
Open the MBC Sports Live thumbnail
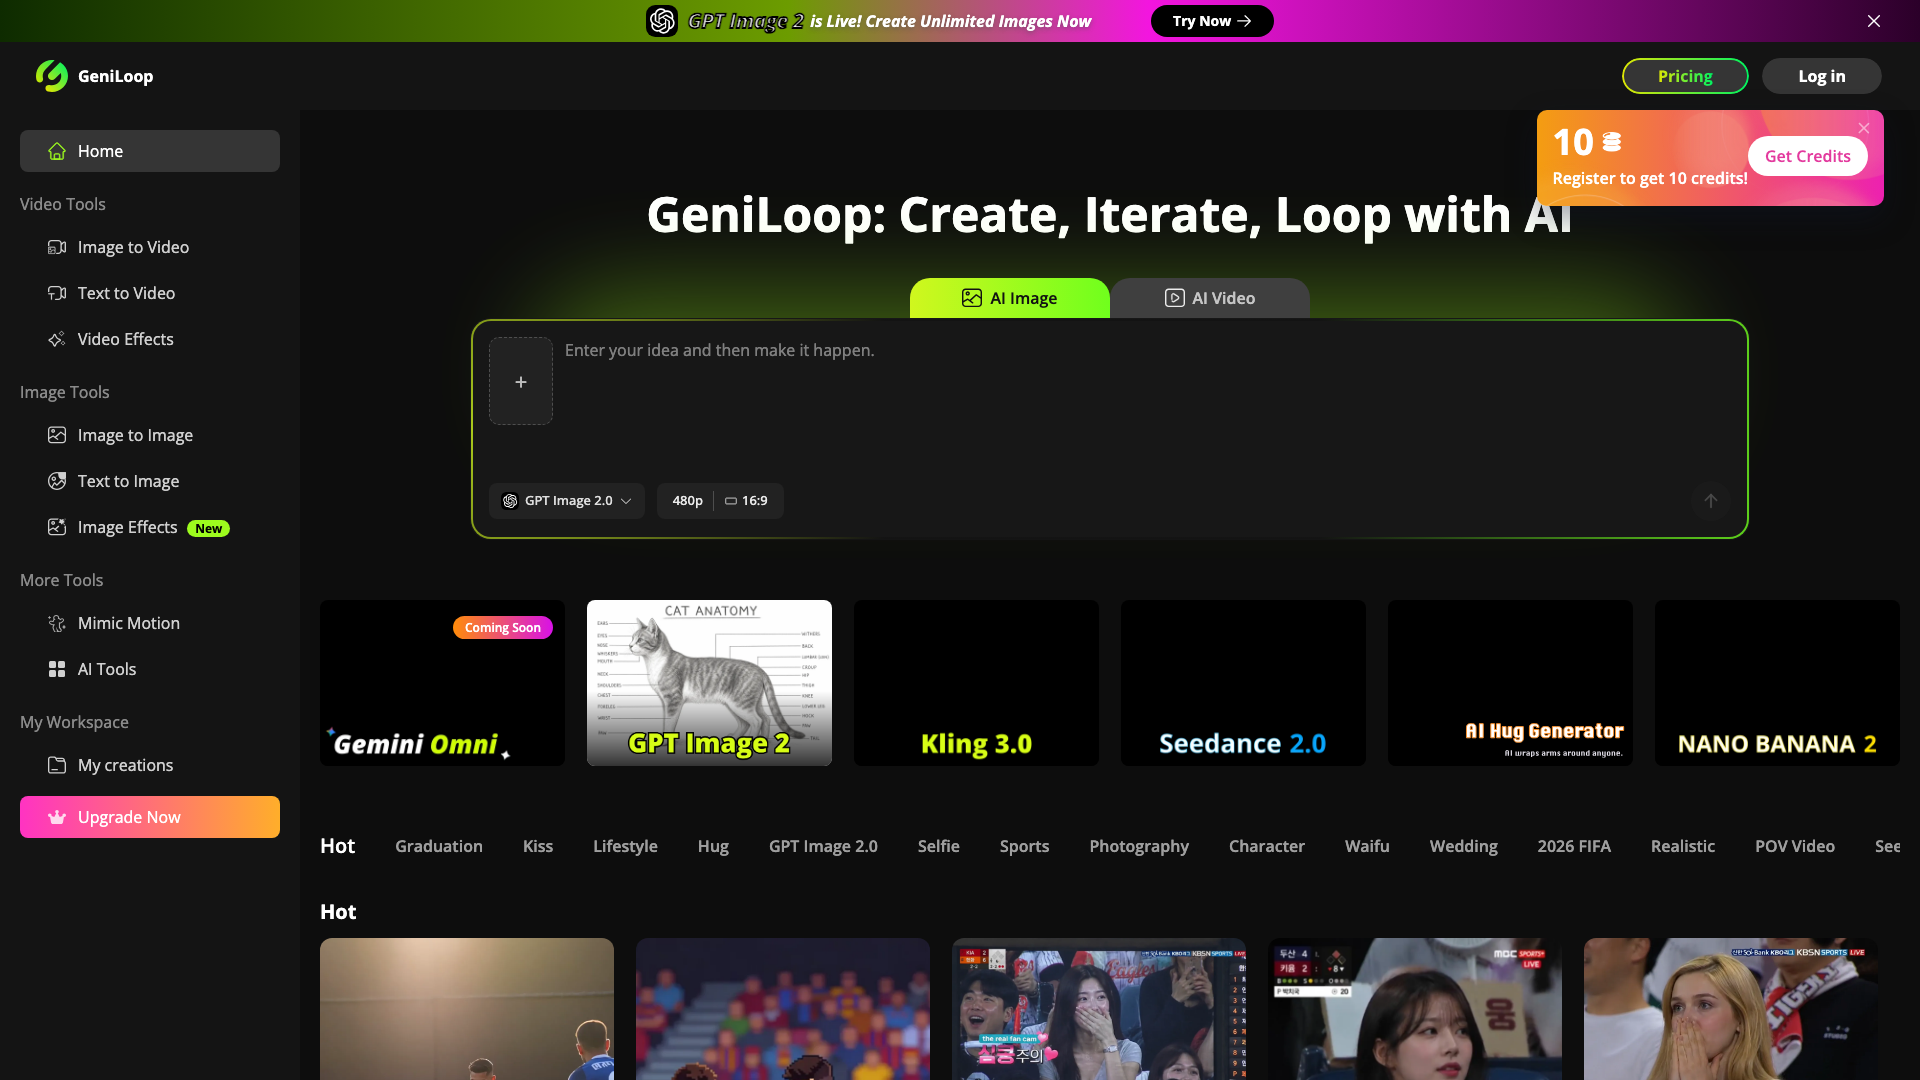tap(1415, 1009)
